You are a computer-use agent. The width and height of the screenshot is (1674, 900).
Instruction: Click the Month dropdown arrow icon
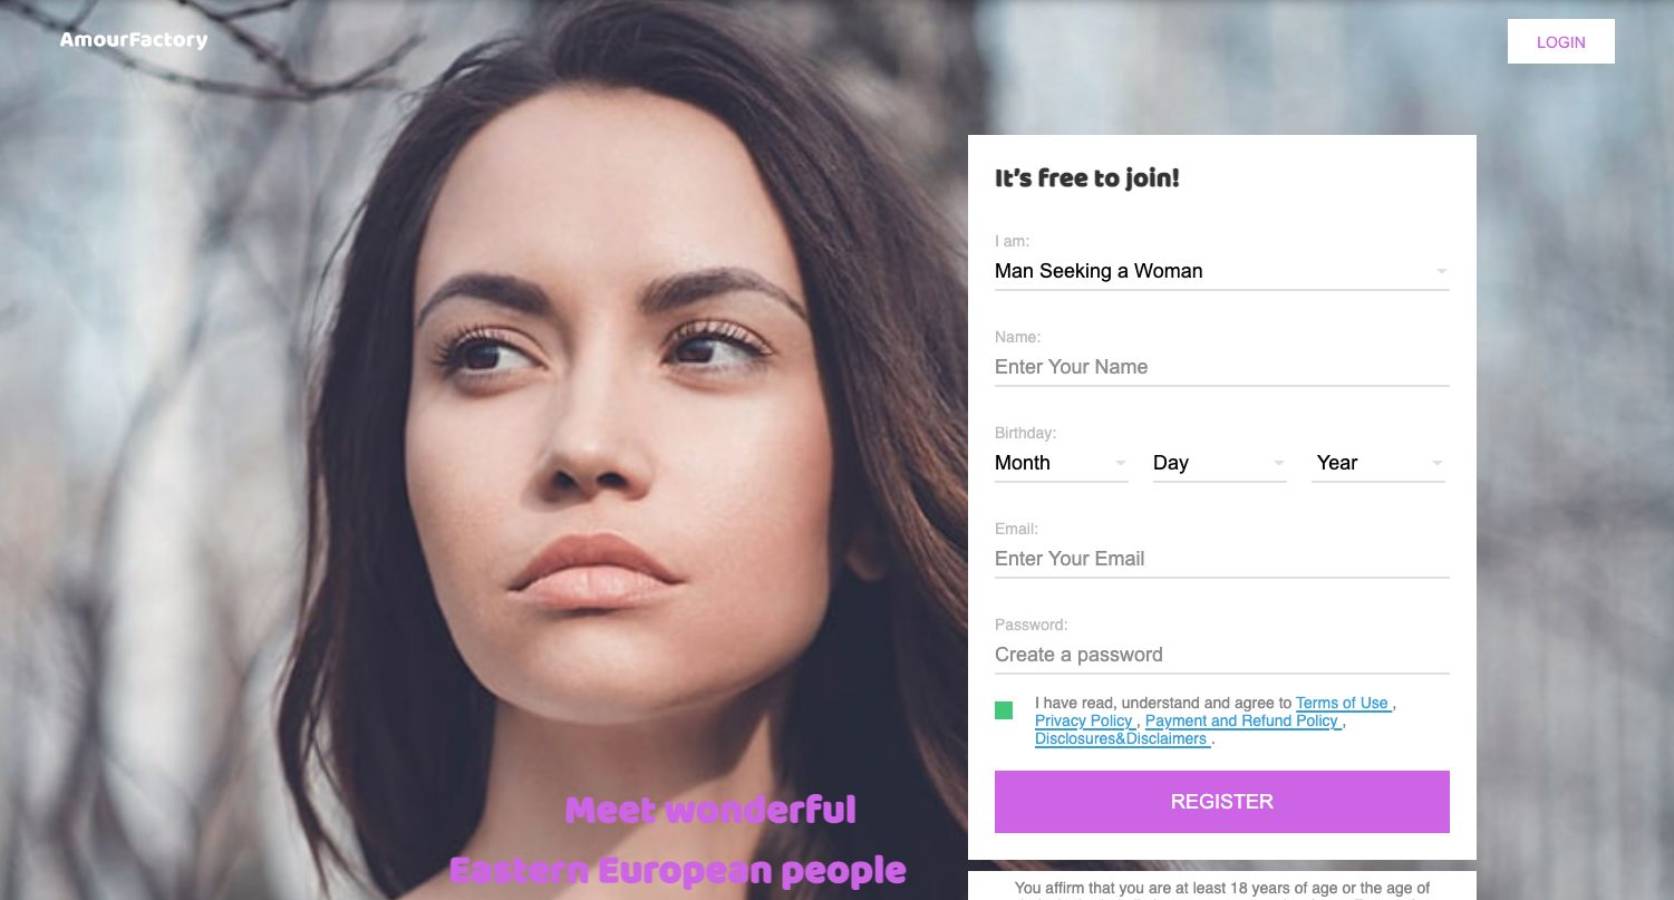pyautogui.click(x=1120, y=463)
